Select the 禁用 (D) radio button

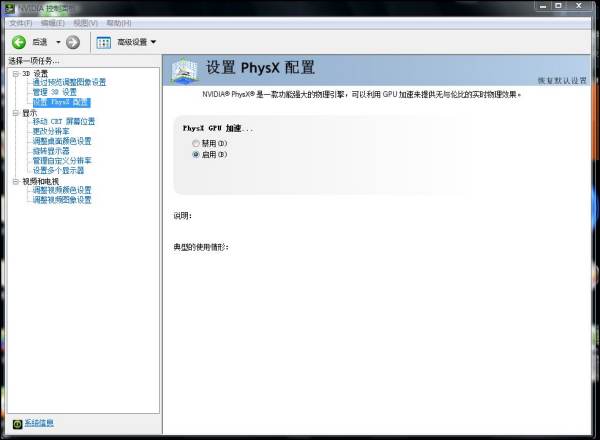tap(196, 143)
